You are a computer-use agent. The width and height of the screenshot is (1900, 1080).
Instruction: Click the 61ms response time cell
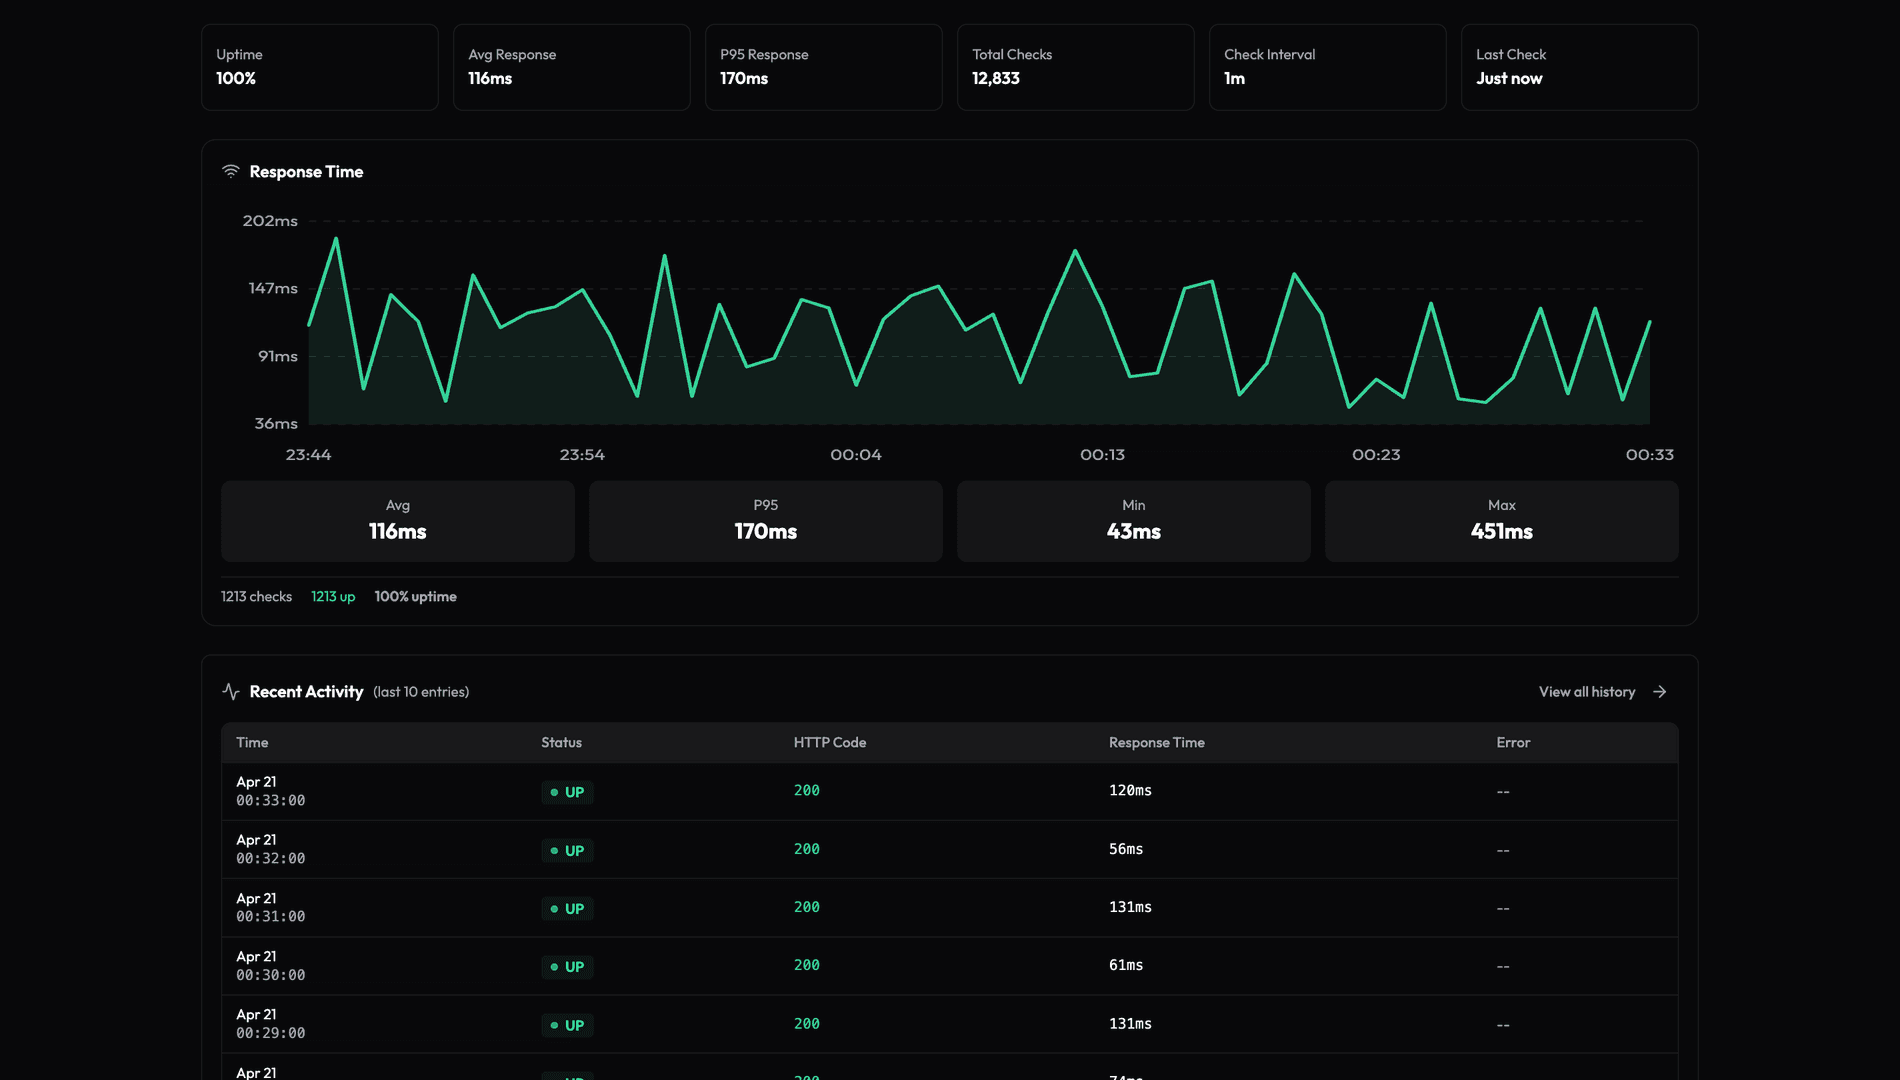pos(1126,965)
